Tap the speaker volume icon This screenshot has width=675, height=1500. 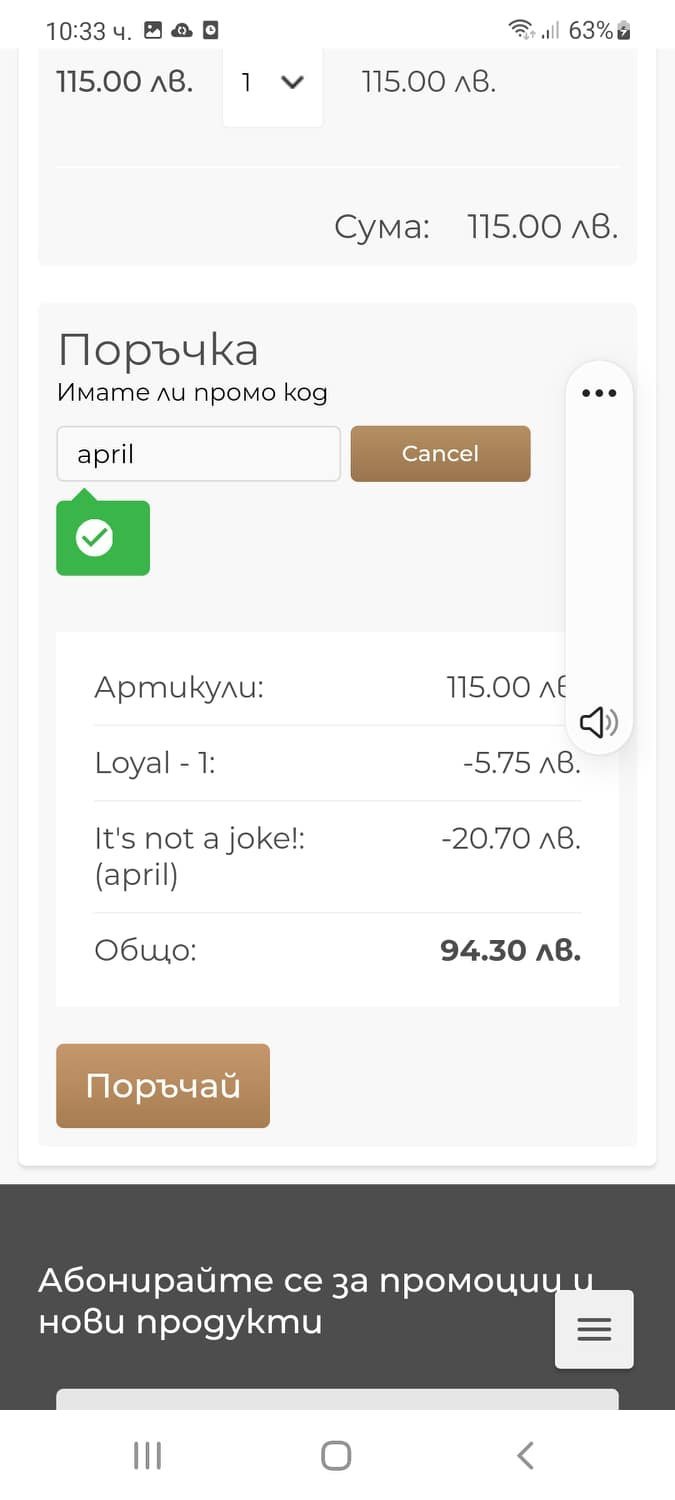pos(598,722)
